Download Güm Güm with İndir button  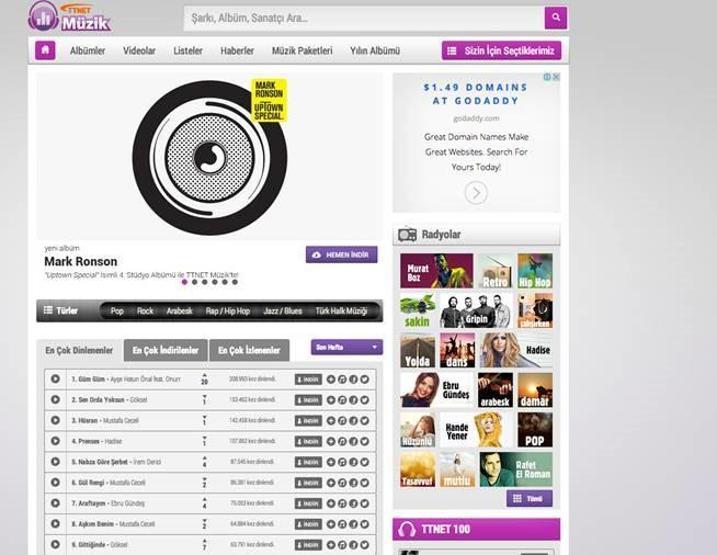click(x=308, y=379)
